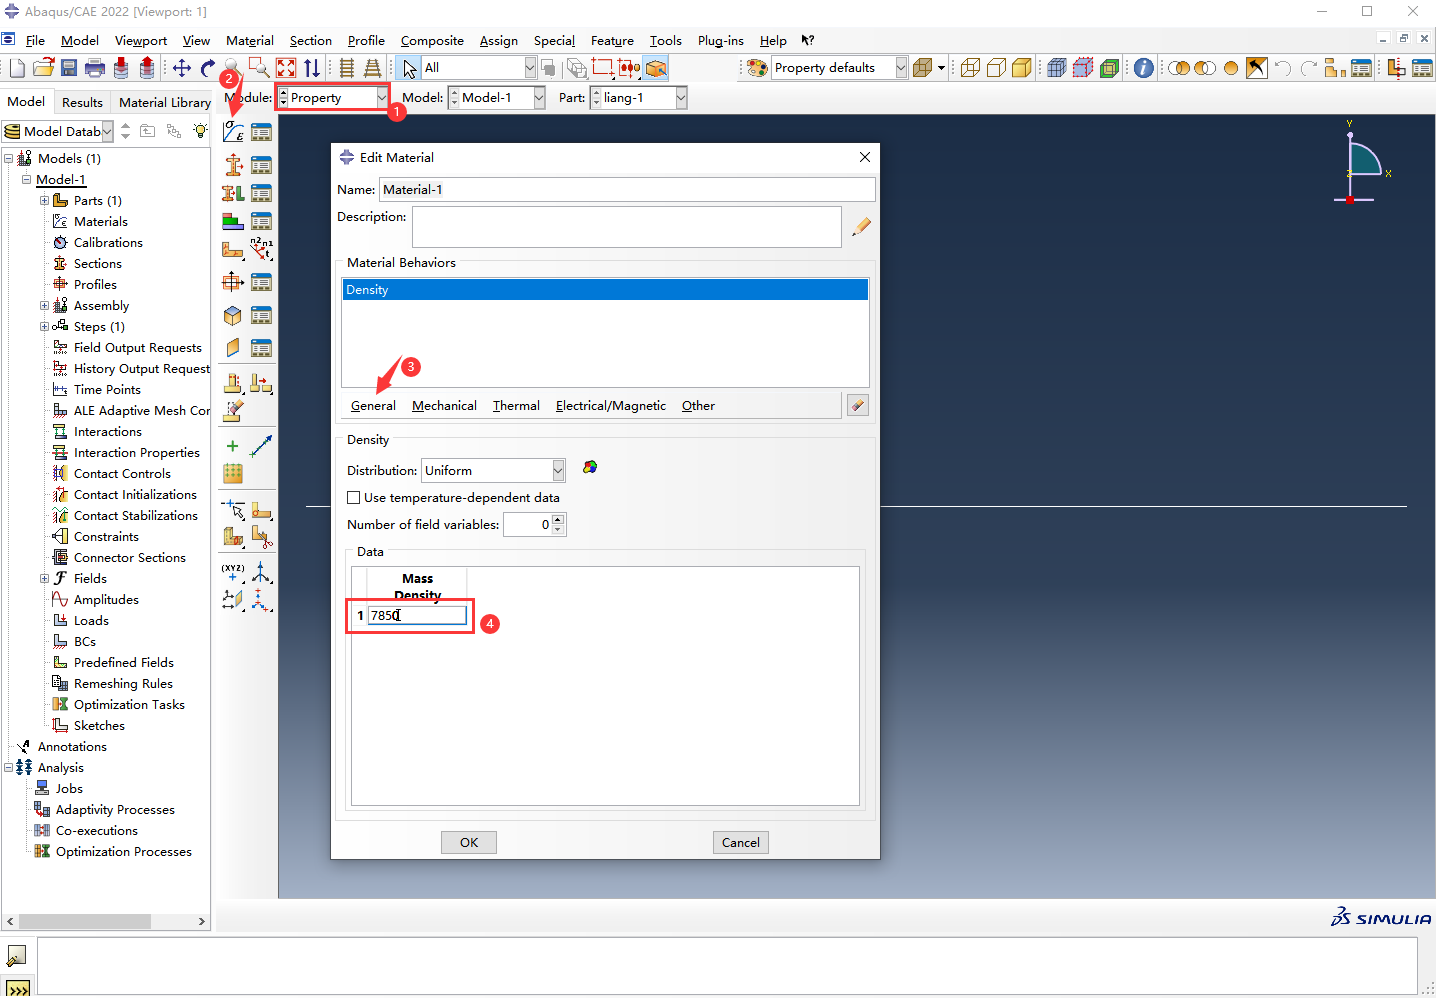Click the Auto-Fit View icon
Screen dimensions: 1436x998
pyautogui.click(x=286, y=68)
